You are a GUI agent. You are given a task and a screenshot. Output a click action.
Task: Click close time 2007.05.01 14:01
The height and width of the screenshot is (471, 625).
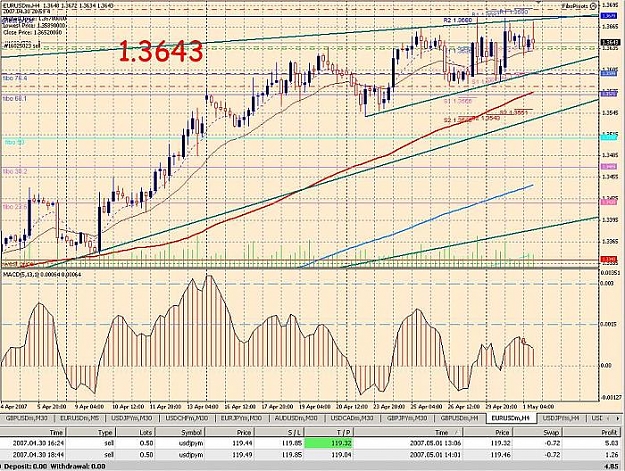pyautogui.click(x=435, y=455)
